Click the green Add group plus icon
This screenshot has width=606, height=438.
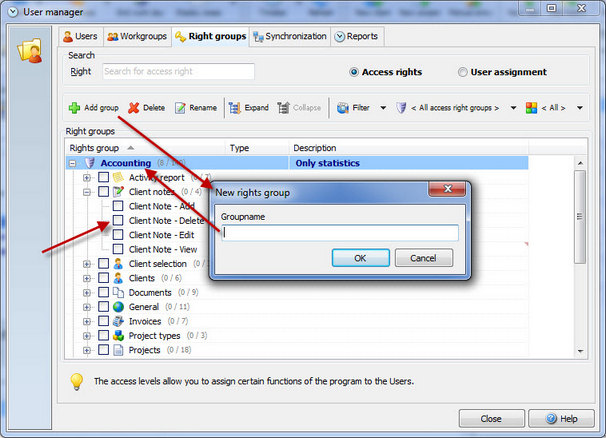click(74, 108)
